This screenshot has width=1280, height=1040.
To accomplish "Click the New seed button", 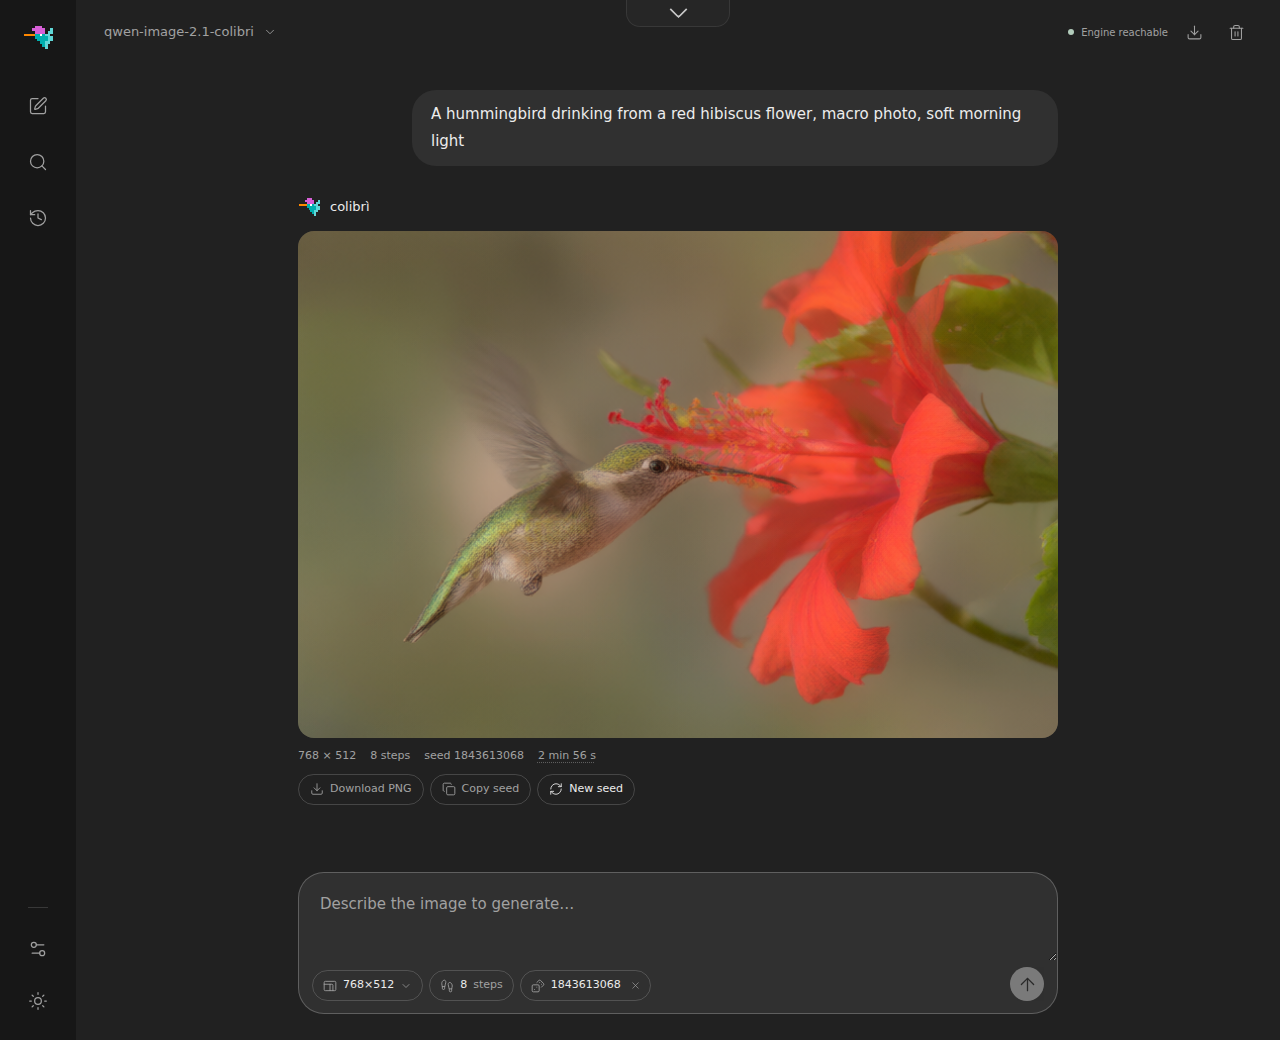I will [x=586, y=789].
